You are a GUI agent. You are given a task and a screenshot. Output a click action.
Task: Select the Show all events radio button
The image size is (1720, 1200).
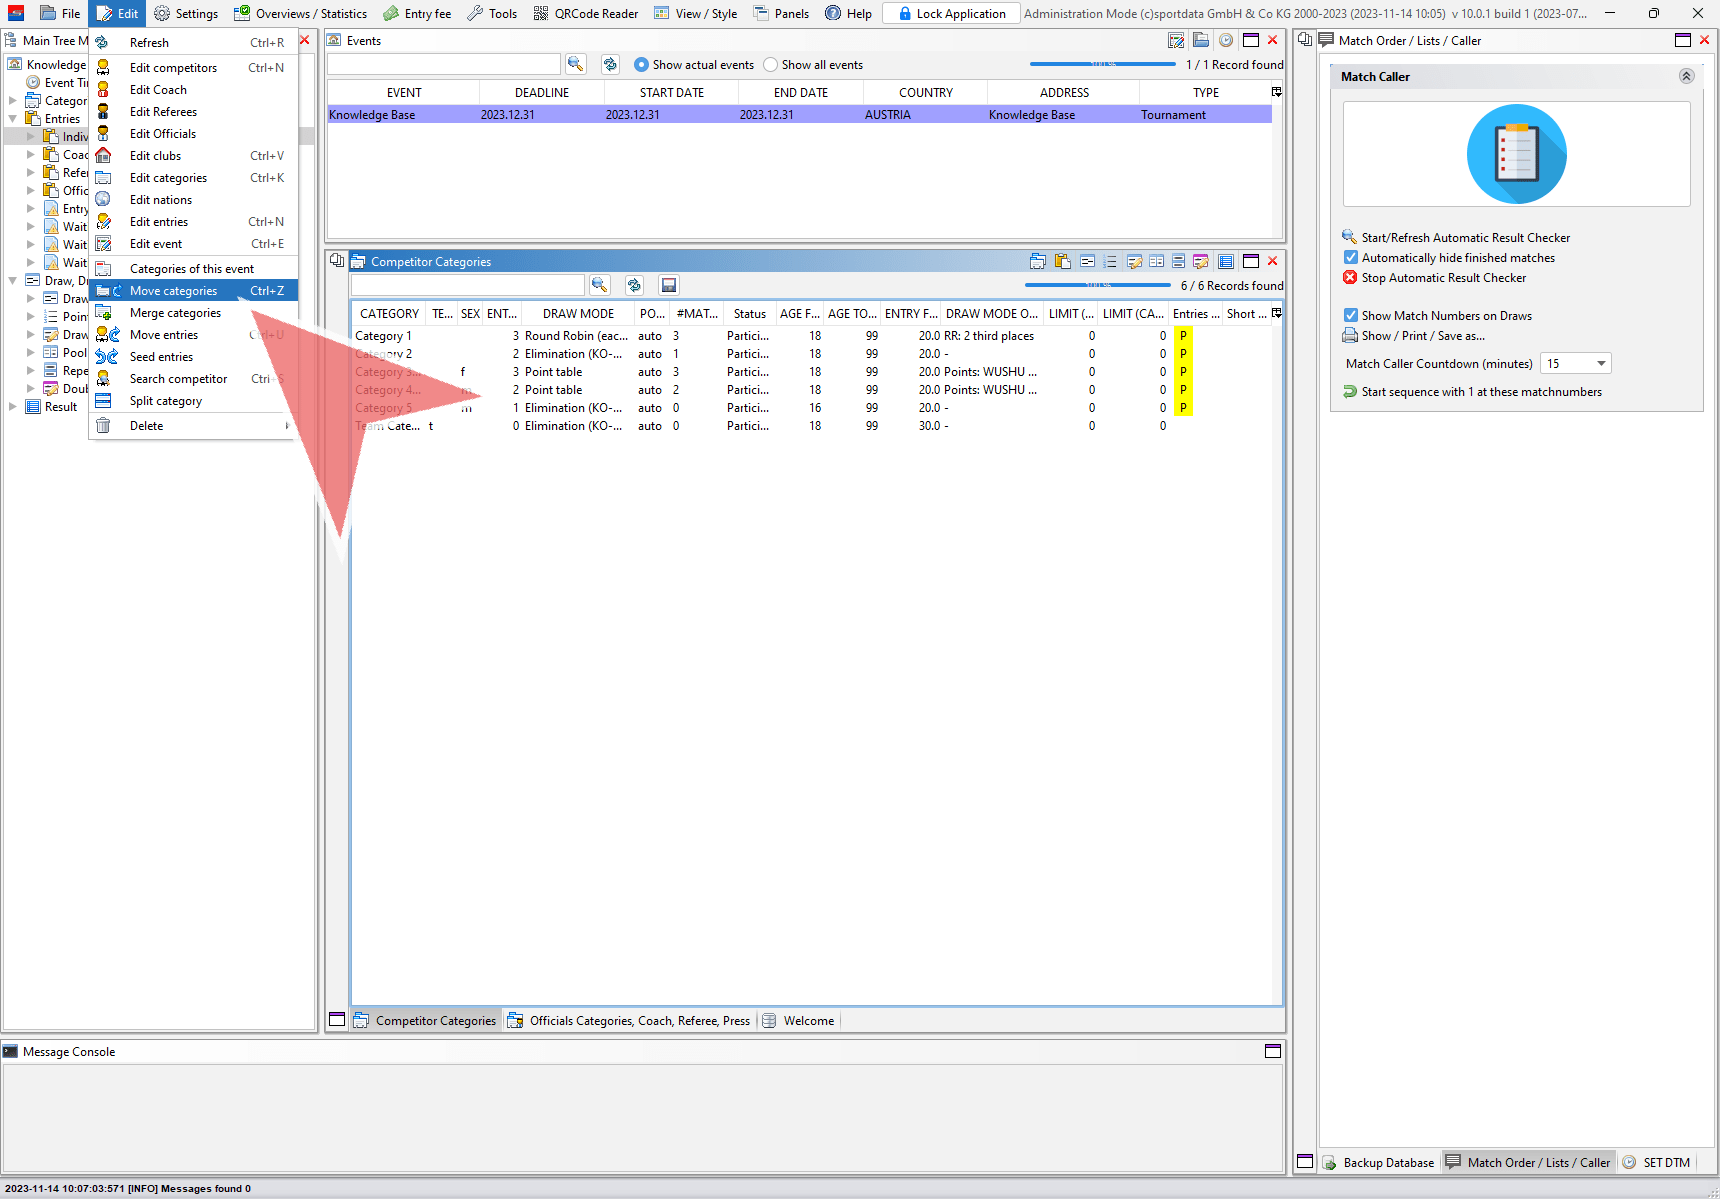click(x=770, y=65)
